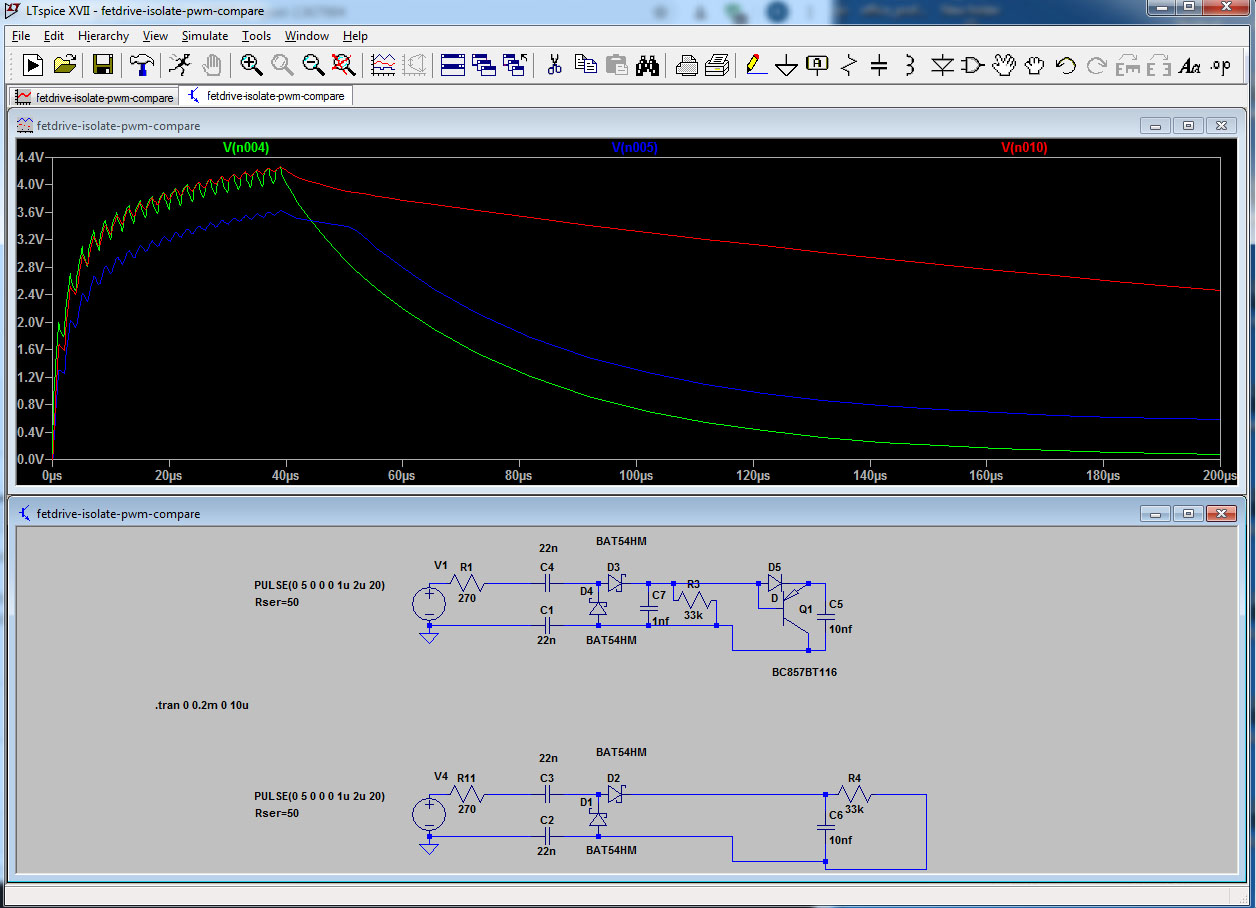The width and height of the screenshot is (1256, 908).
Task: Click the R4 33k resistor in lower circuit
Action: tap(854, 794)
